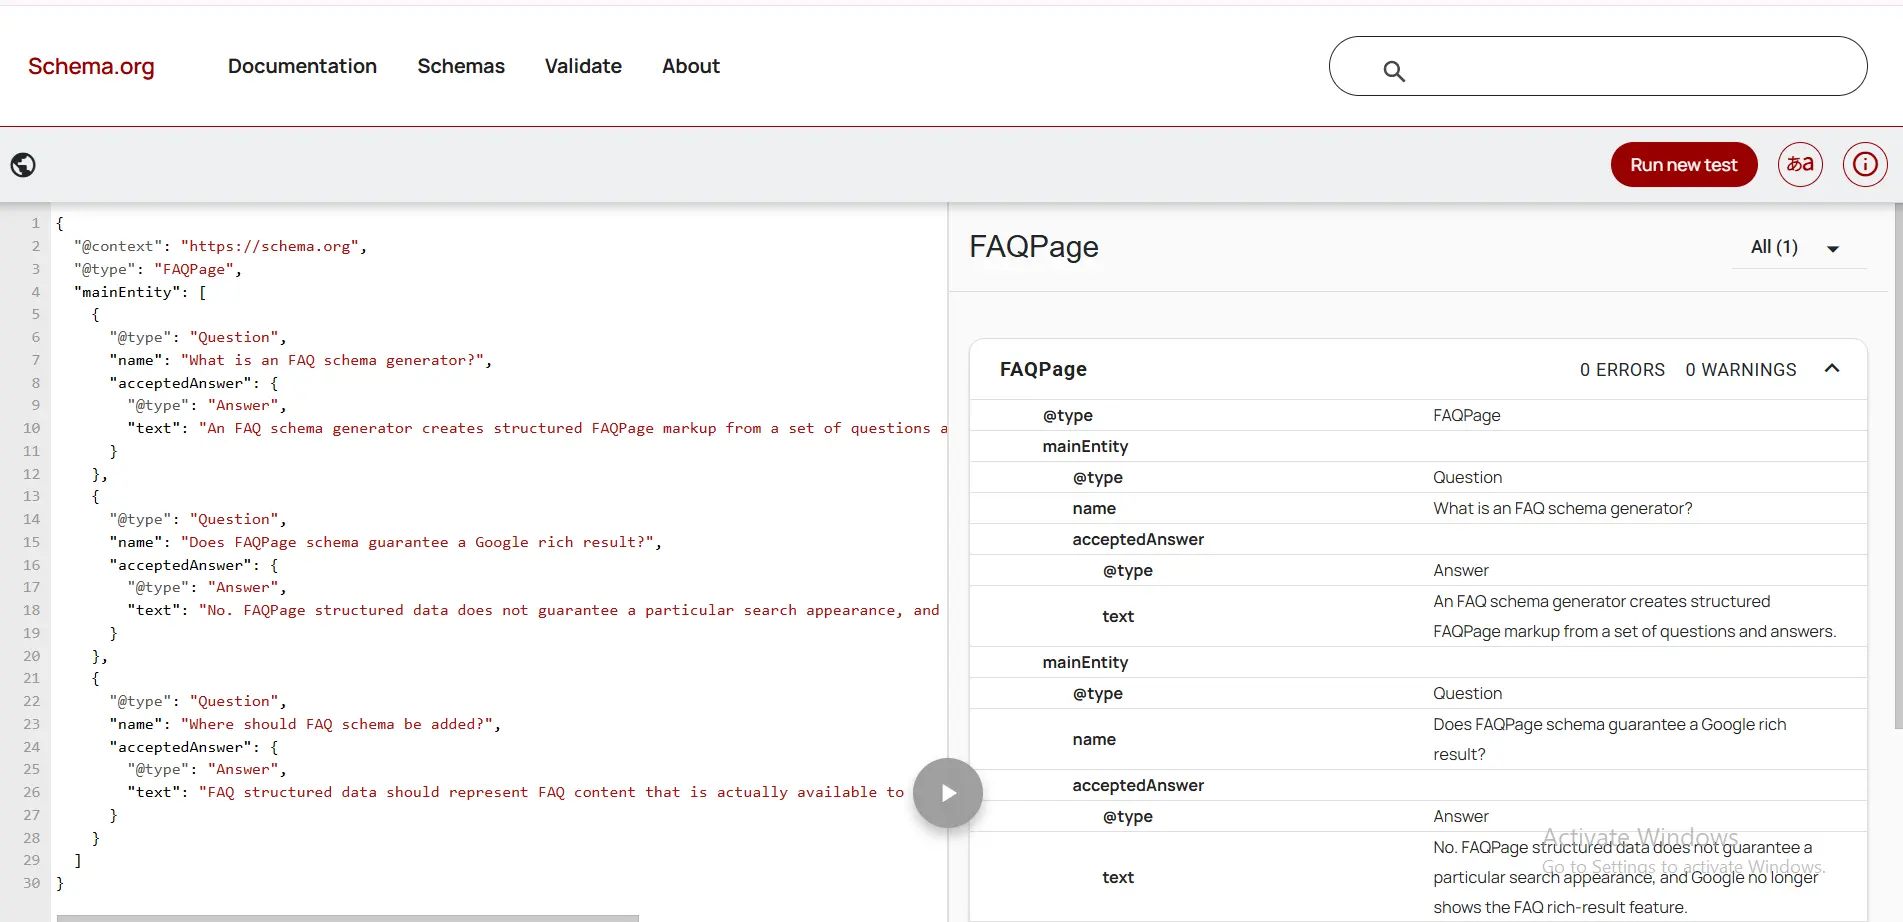
Task: Click code line "Where should FAQ schema be added?"
Action: (x=305, y=724)
